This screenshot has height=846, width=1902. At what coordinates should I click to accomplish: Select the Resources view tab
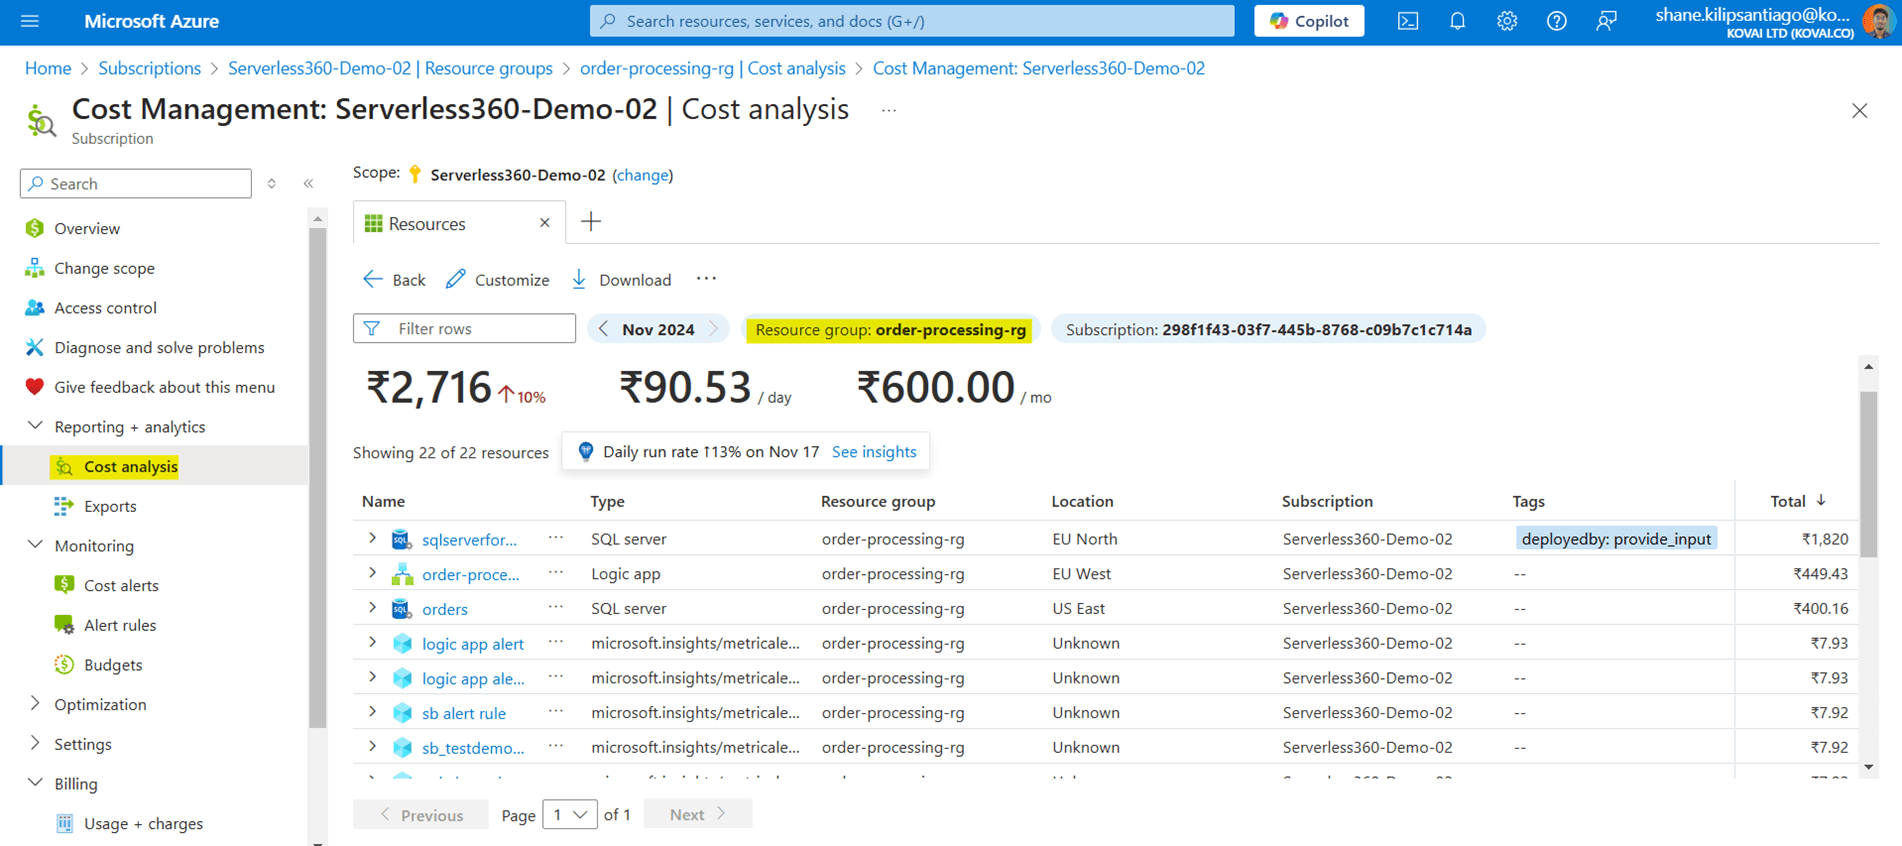pos(427,224)
